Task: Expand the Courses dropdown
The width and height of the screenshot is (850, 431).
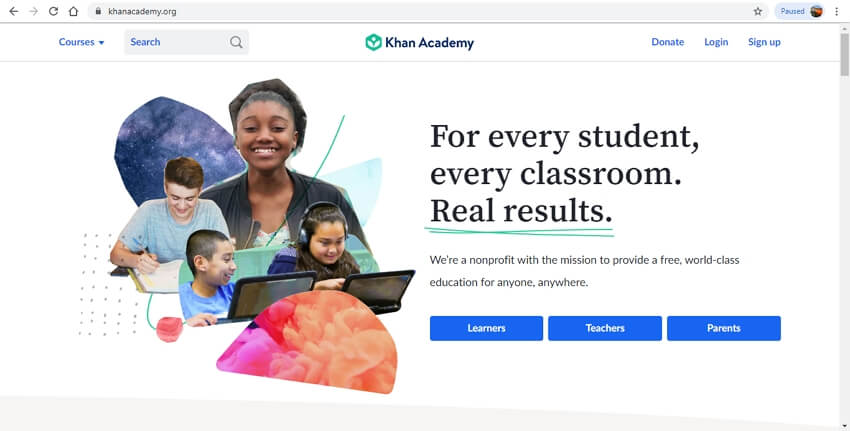Action: [81, 42]
